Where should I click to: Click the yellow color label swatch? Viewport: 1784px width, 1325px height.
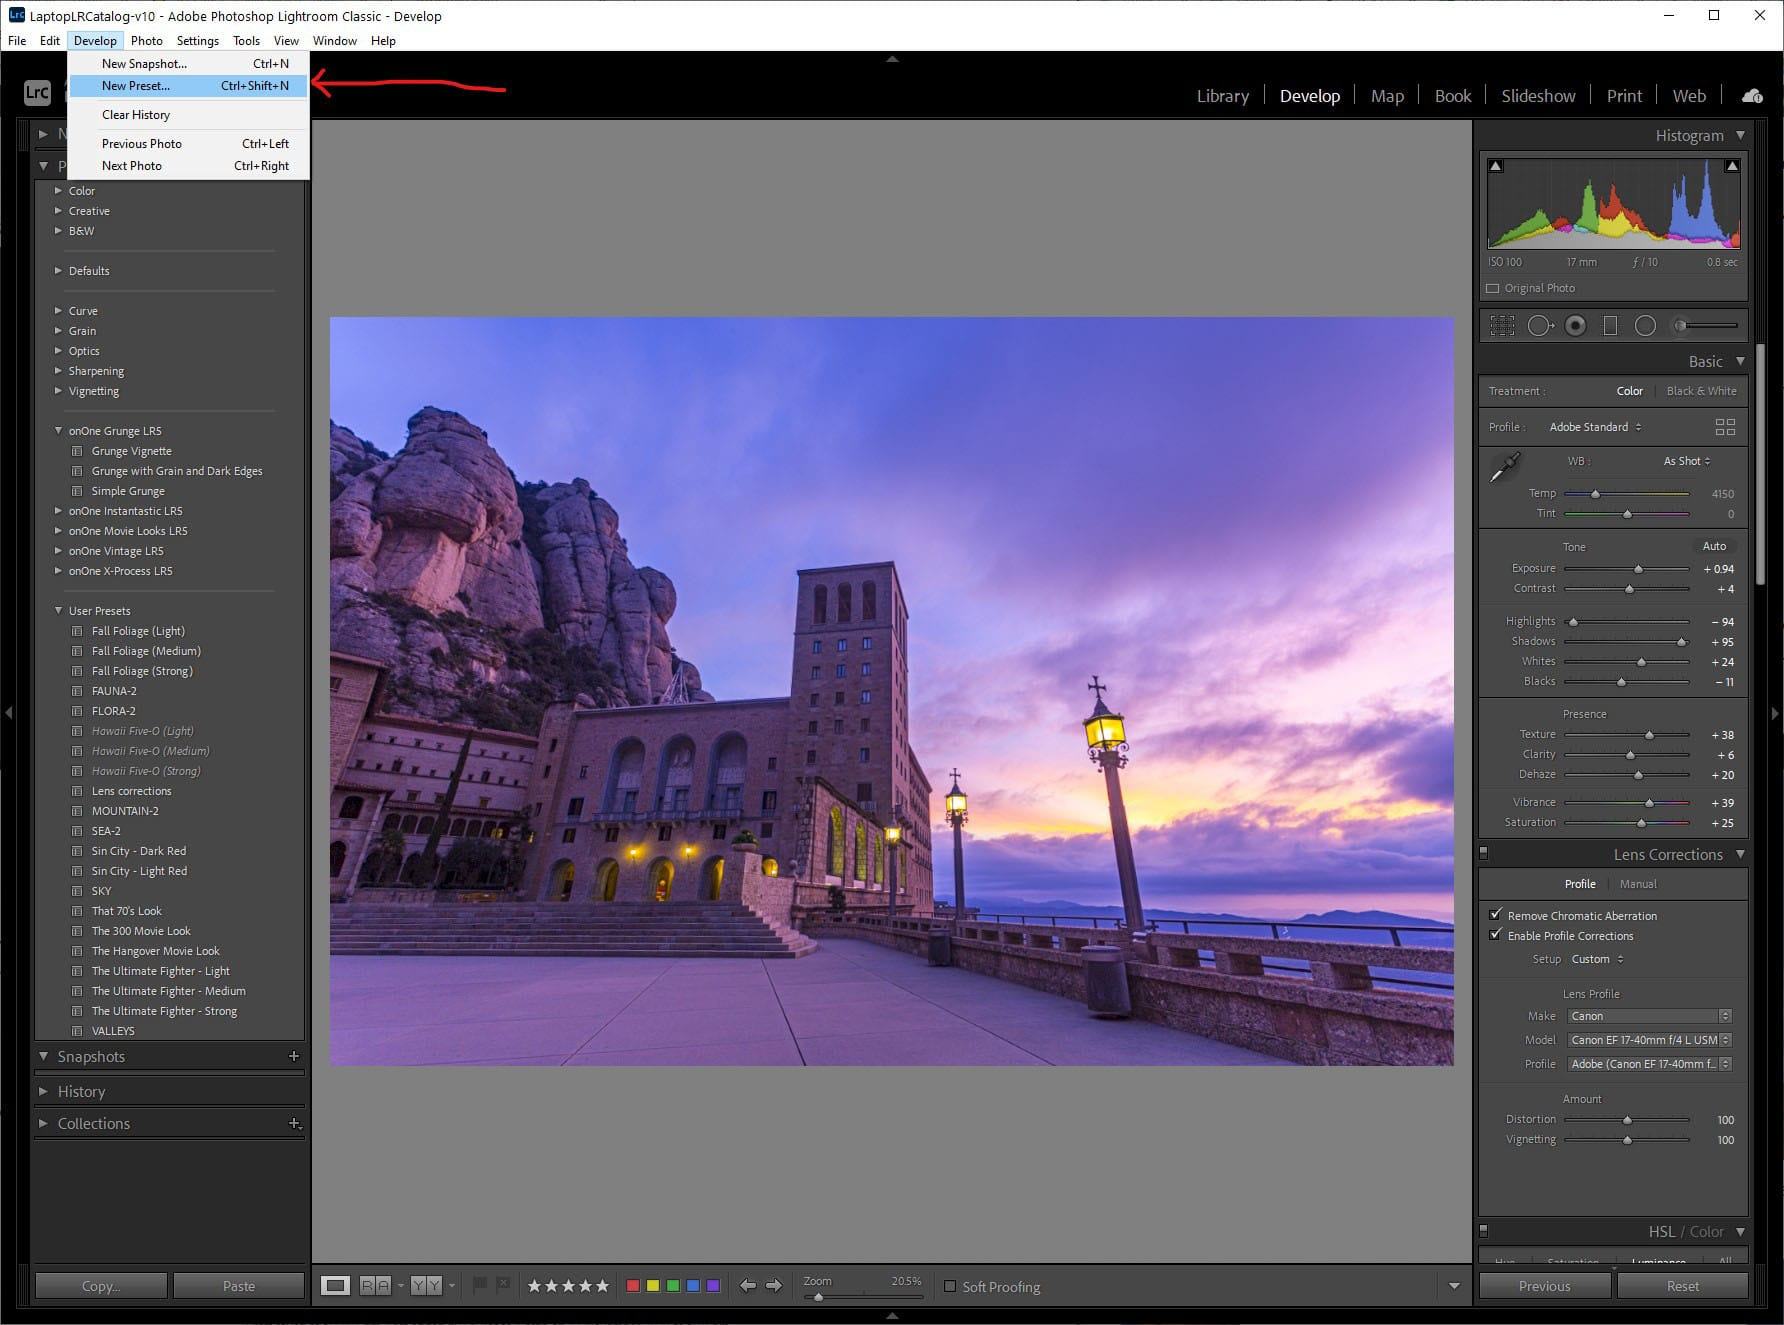click(653, 1285)
